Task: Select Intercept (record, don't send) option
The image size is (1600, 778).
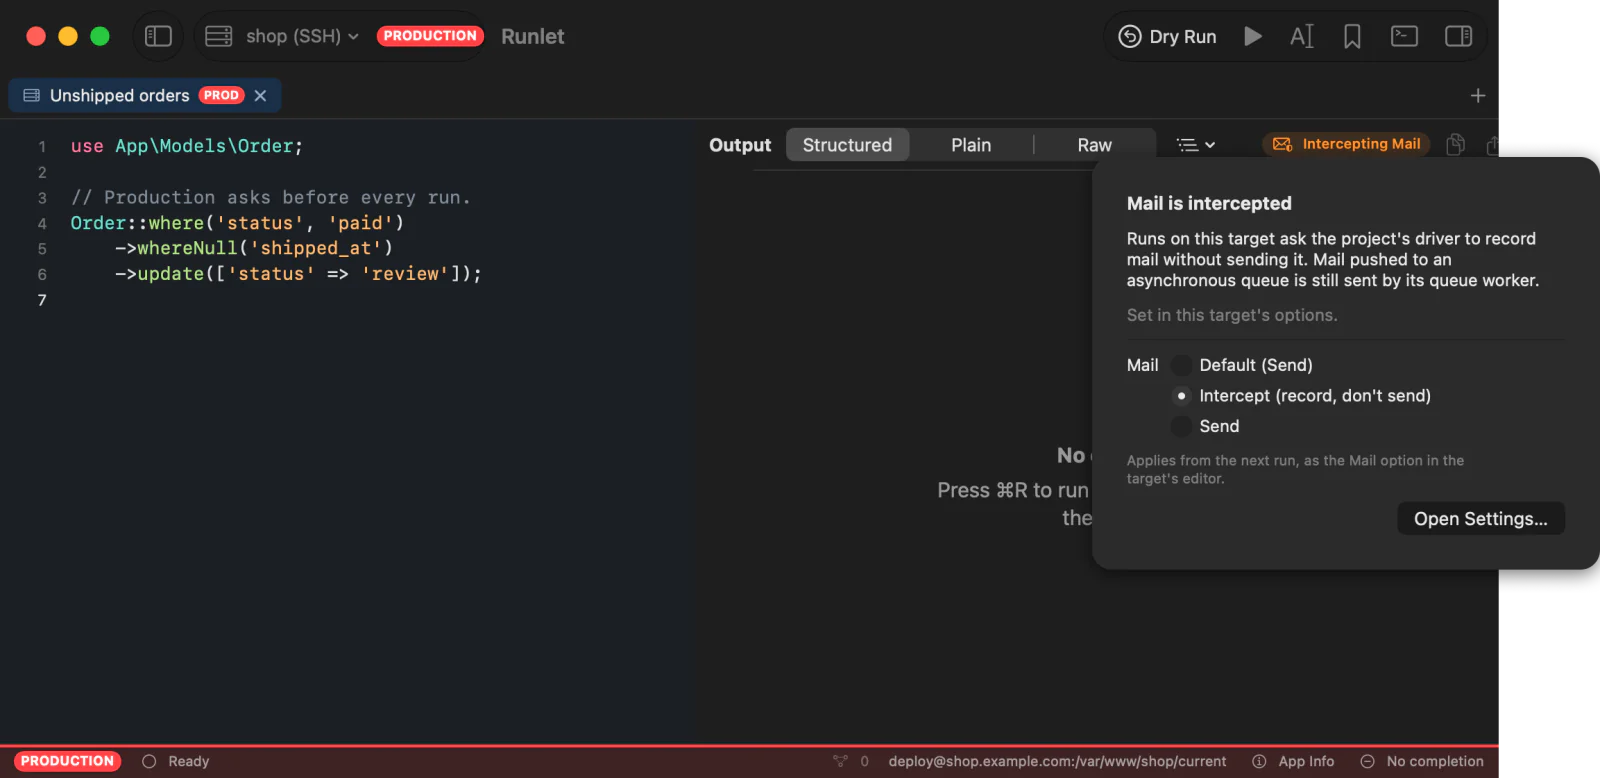Action: pos(1301,396)
